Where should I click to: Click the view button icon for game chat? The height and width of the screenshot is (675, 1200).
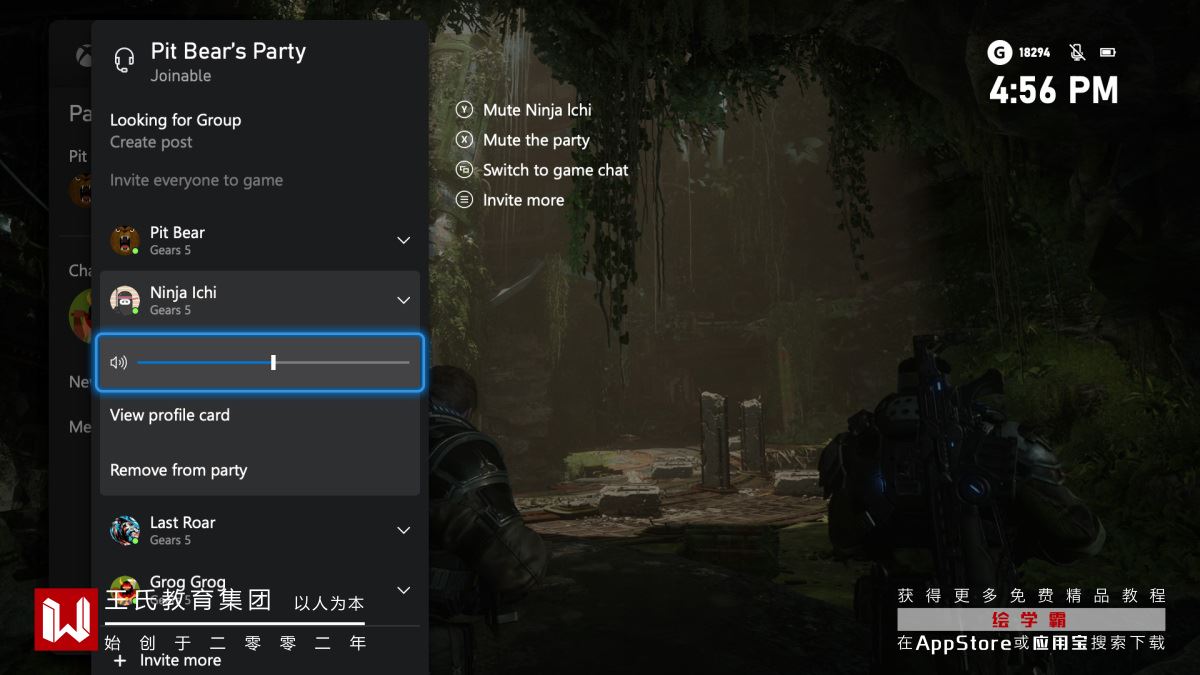(464, 170)
